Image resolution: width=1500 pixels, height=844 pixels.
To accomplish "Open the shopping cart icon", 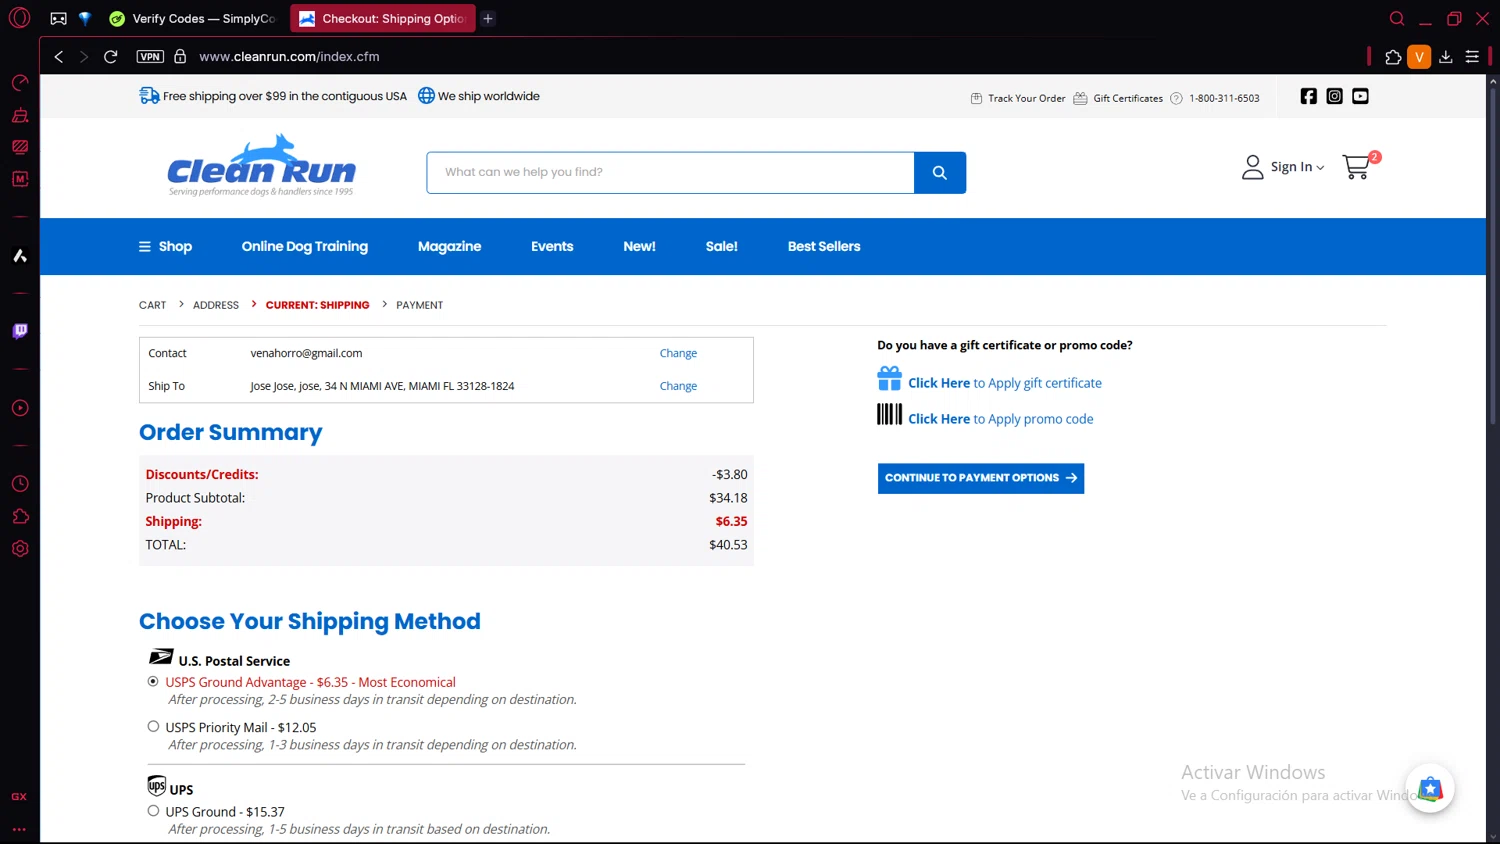I will (1359, 166).
